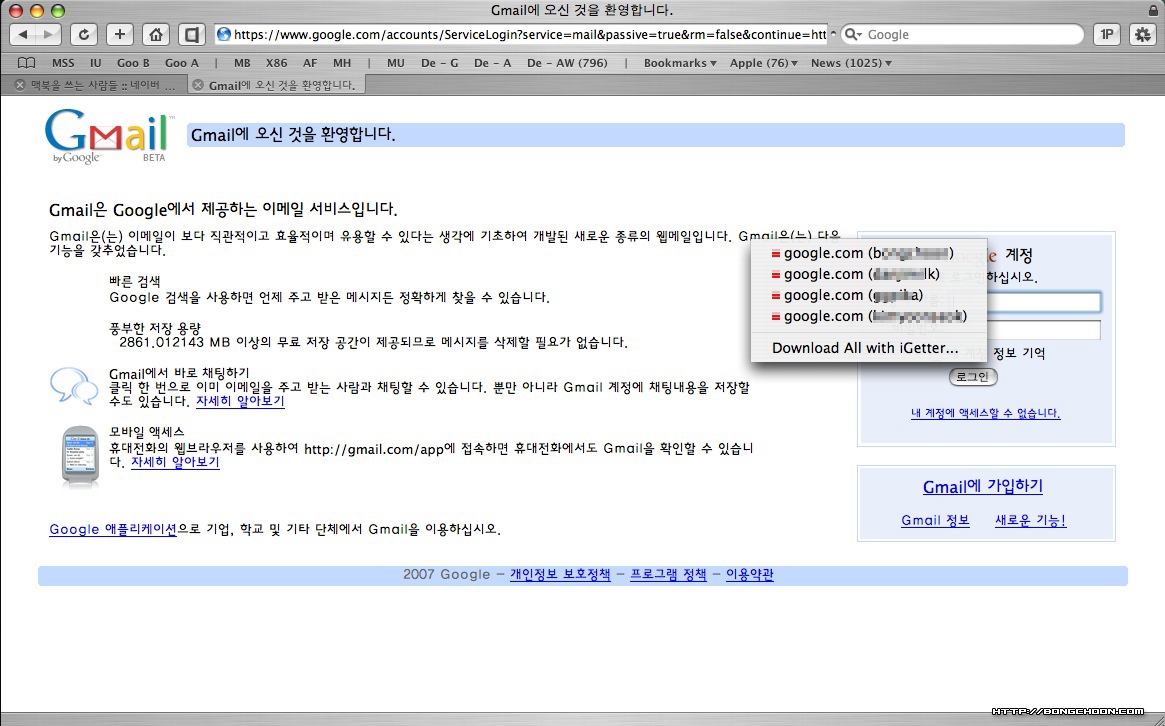
Task: Close the first tab with its X icon
Action: pyautogui.click(x=20, y=85)
